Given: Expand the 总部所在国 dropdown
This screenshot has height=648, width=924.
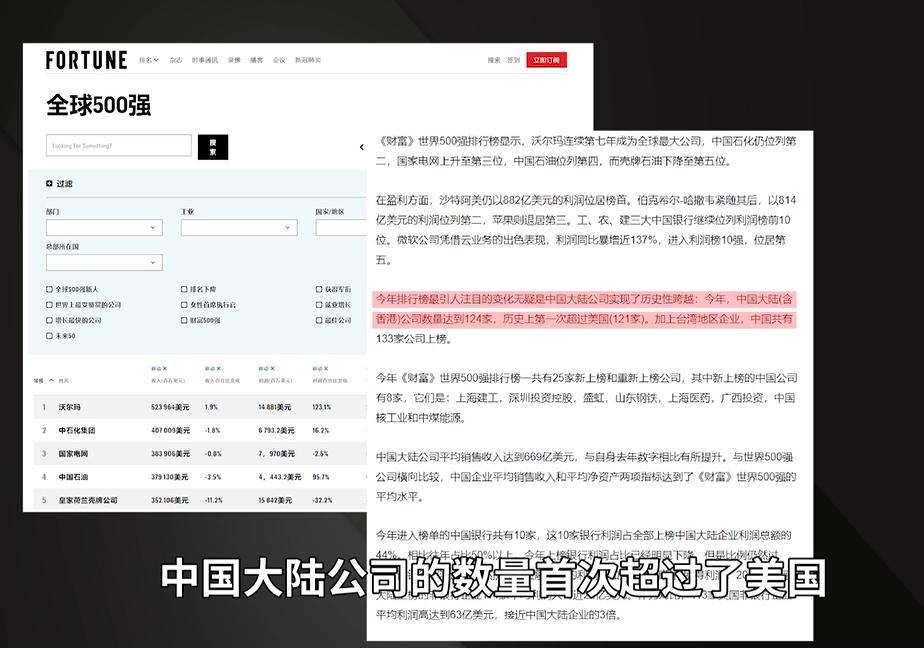Looking at the screenshot, I should [104, 262].
